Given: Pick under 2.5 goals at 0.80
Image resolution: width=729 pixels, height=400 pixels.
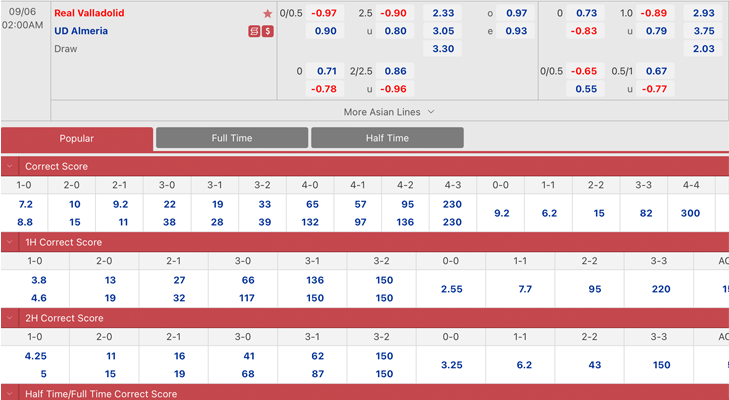Looking at the screenshot, I should tap(394, 31).
